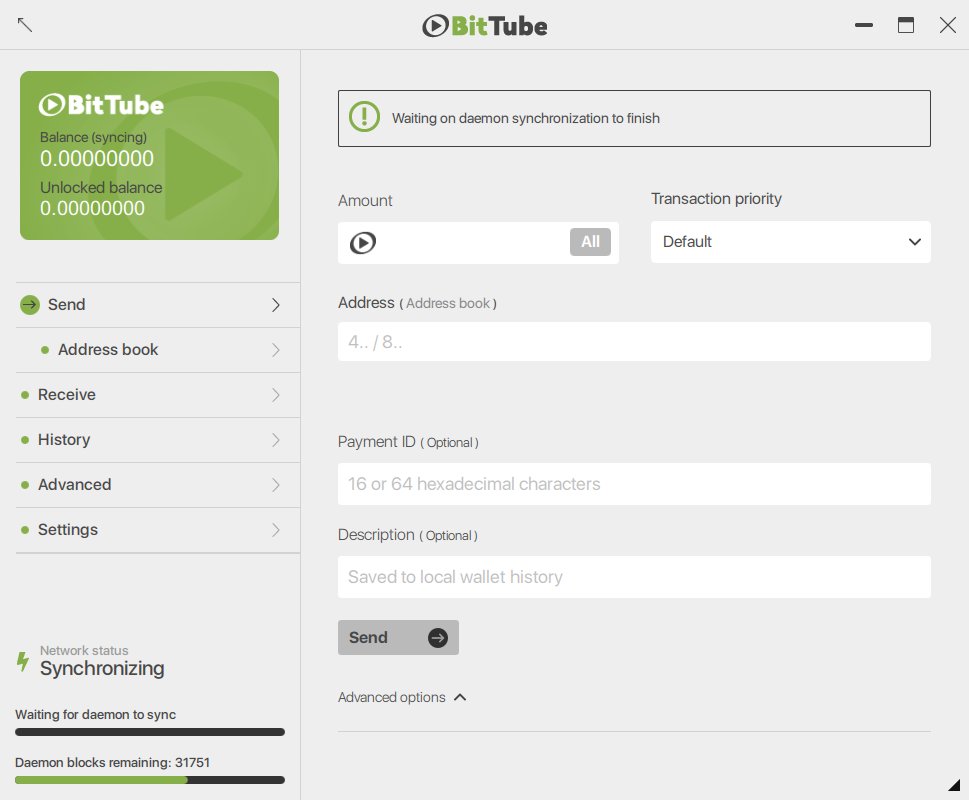969x800 pixels.
Task: Click the lightning bolt network status icon
Action: pyautogui.click(x=23, y=661)
